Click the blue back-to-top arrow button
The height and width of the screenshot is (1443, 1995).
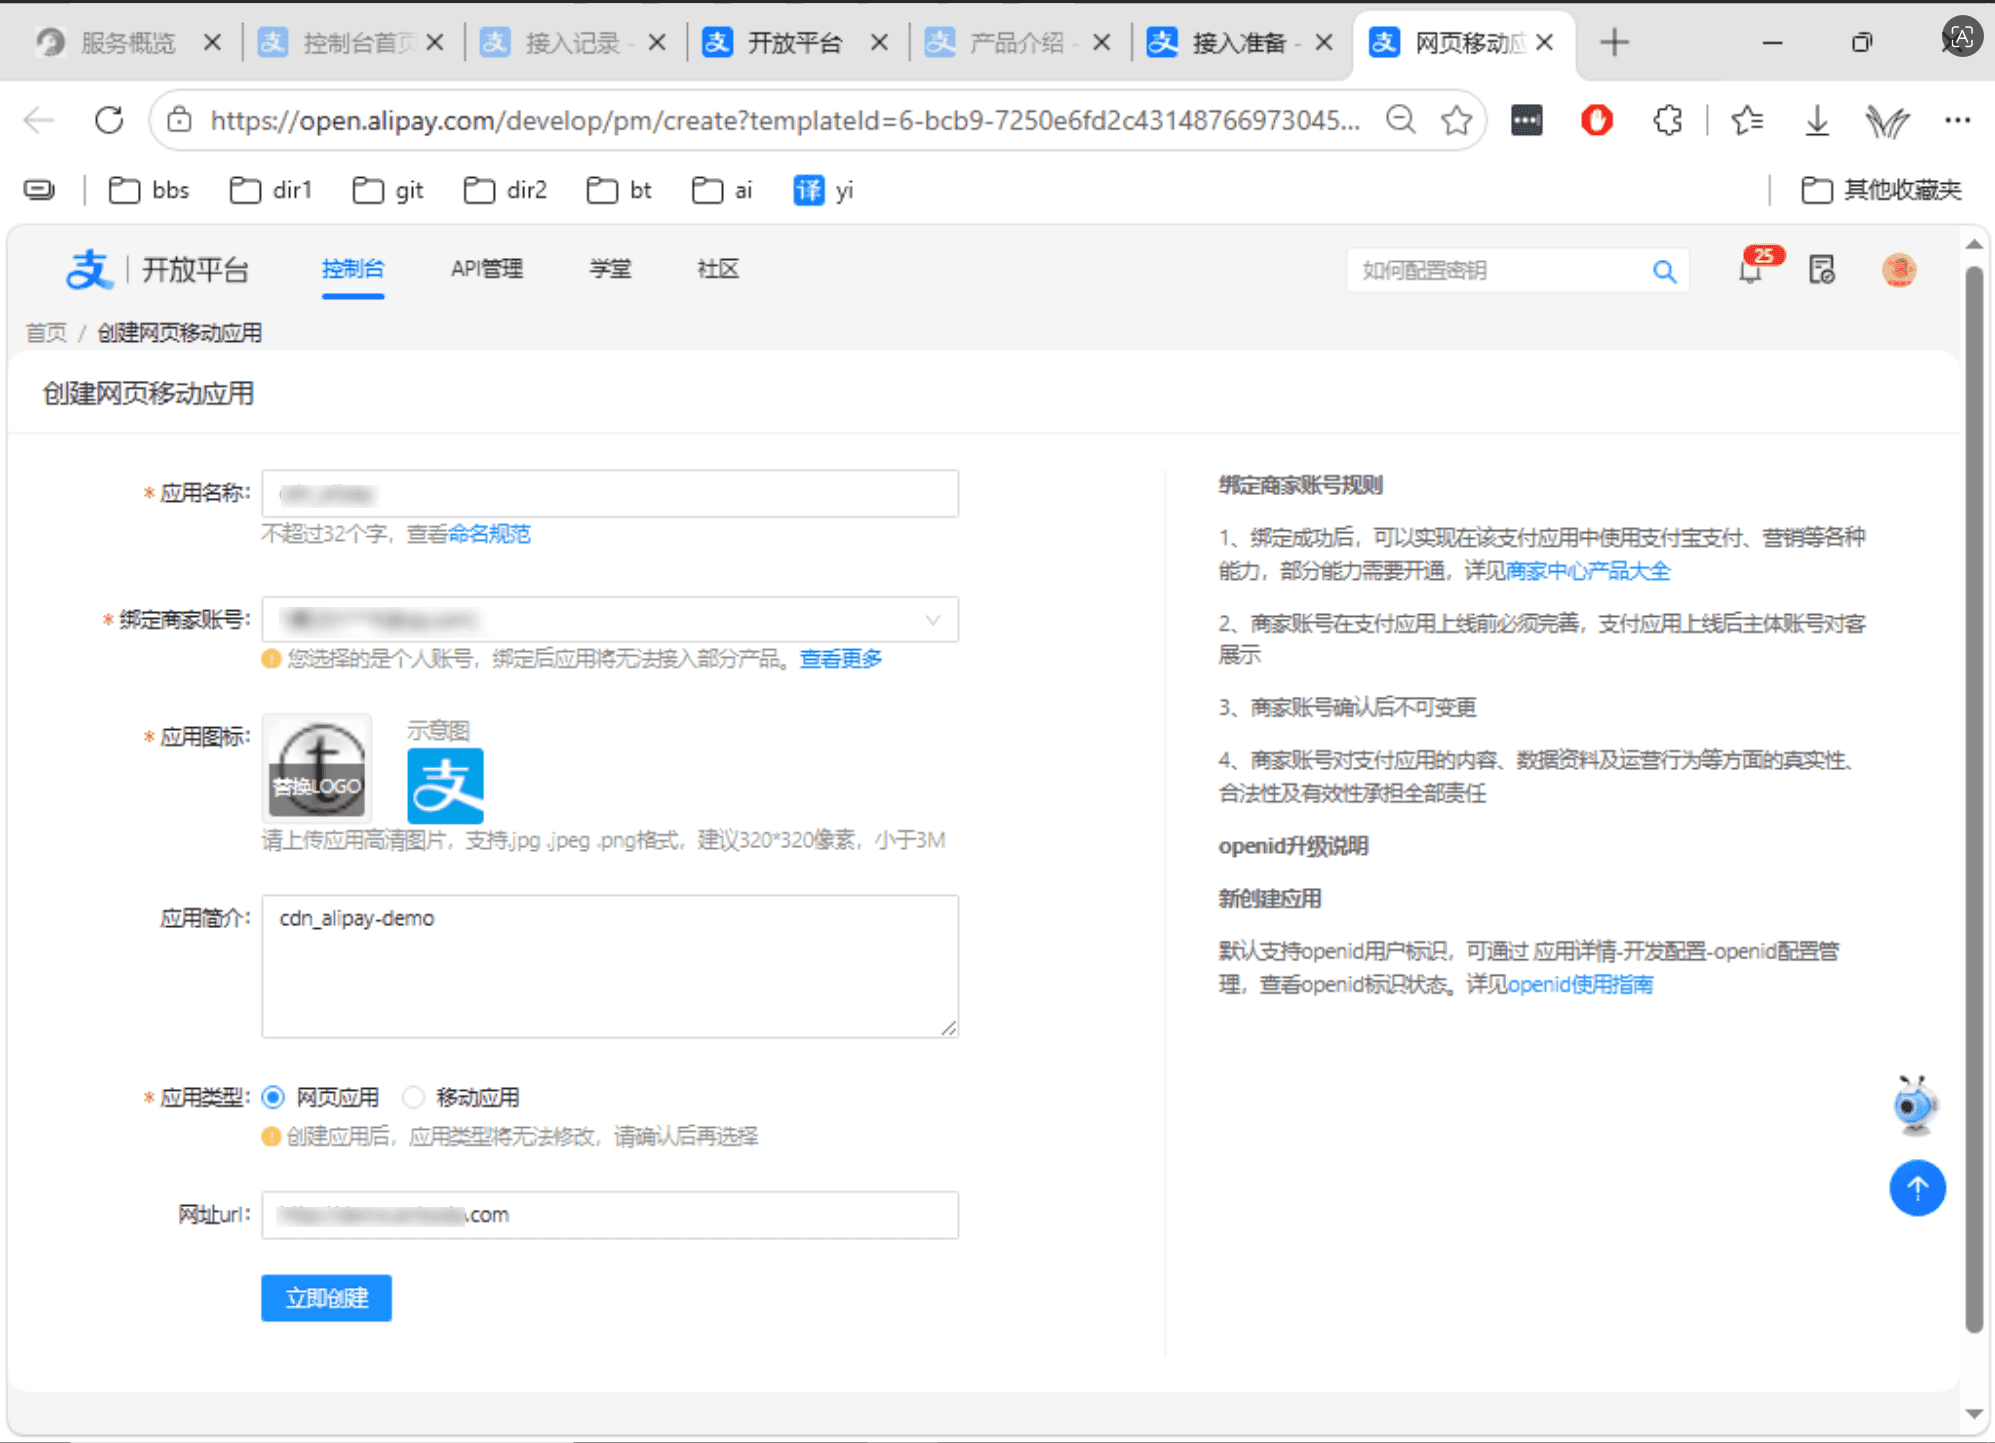pos(1917,1187)
